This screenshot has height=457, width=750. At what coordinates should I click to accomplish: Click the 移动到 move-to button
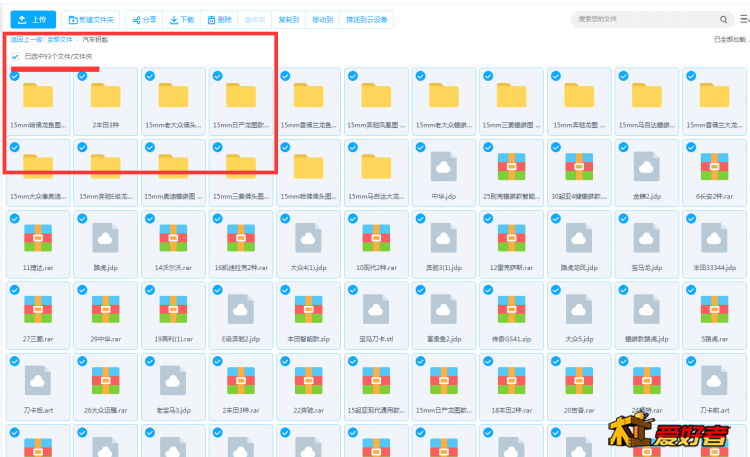point(322,20)
